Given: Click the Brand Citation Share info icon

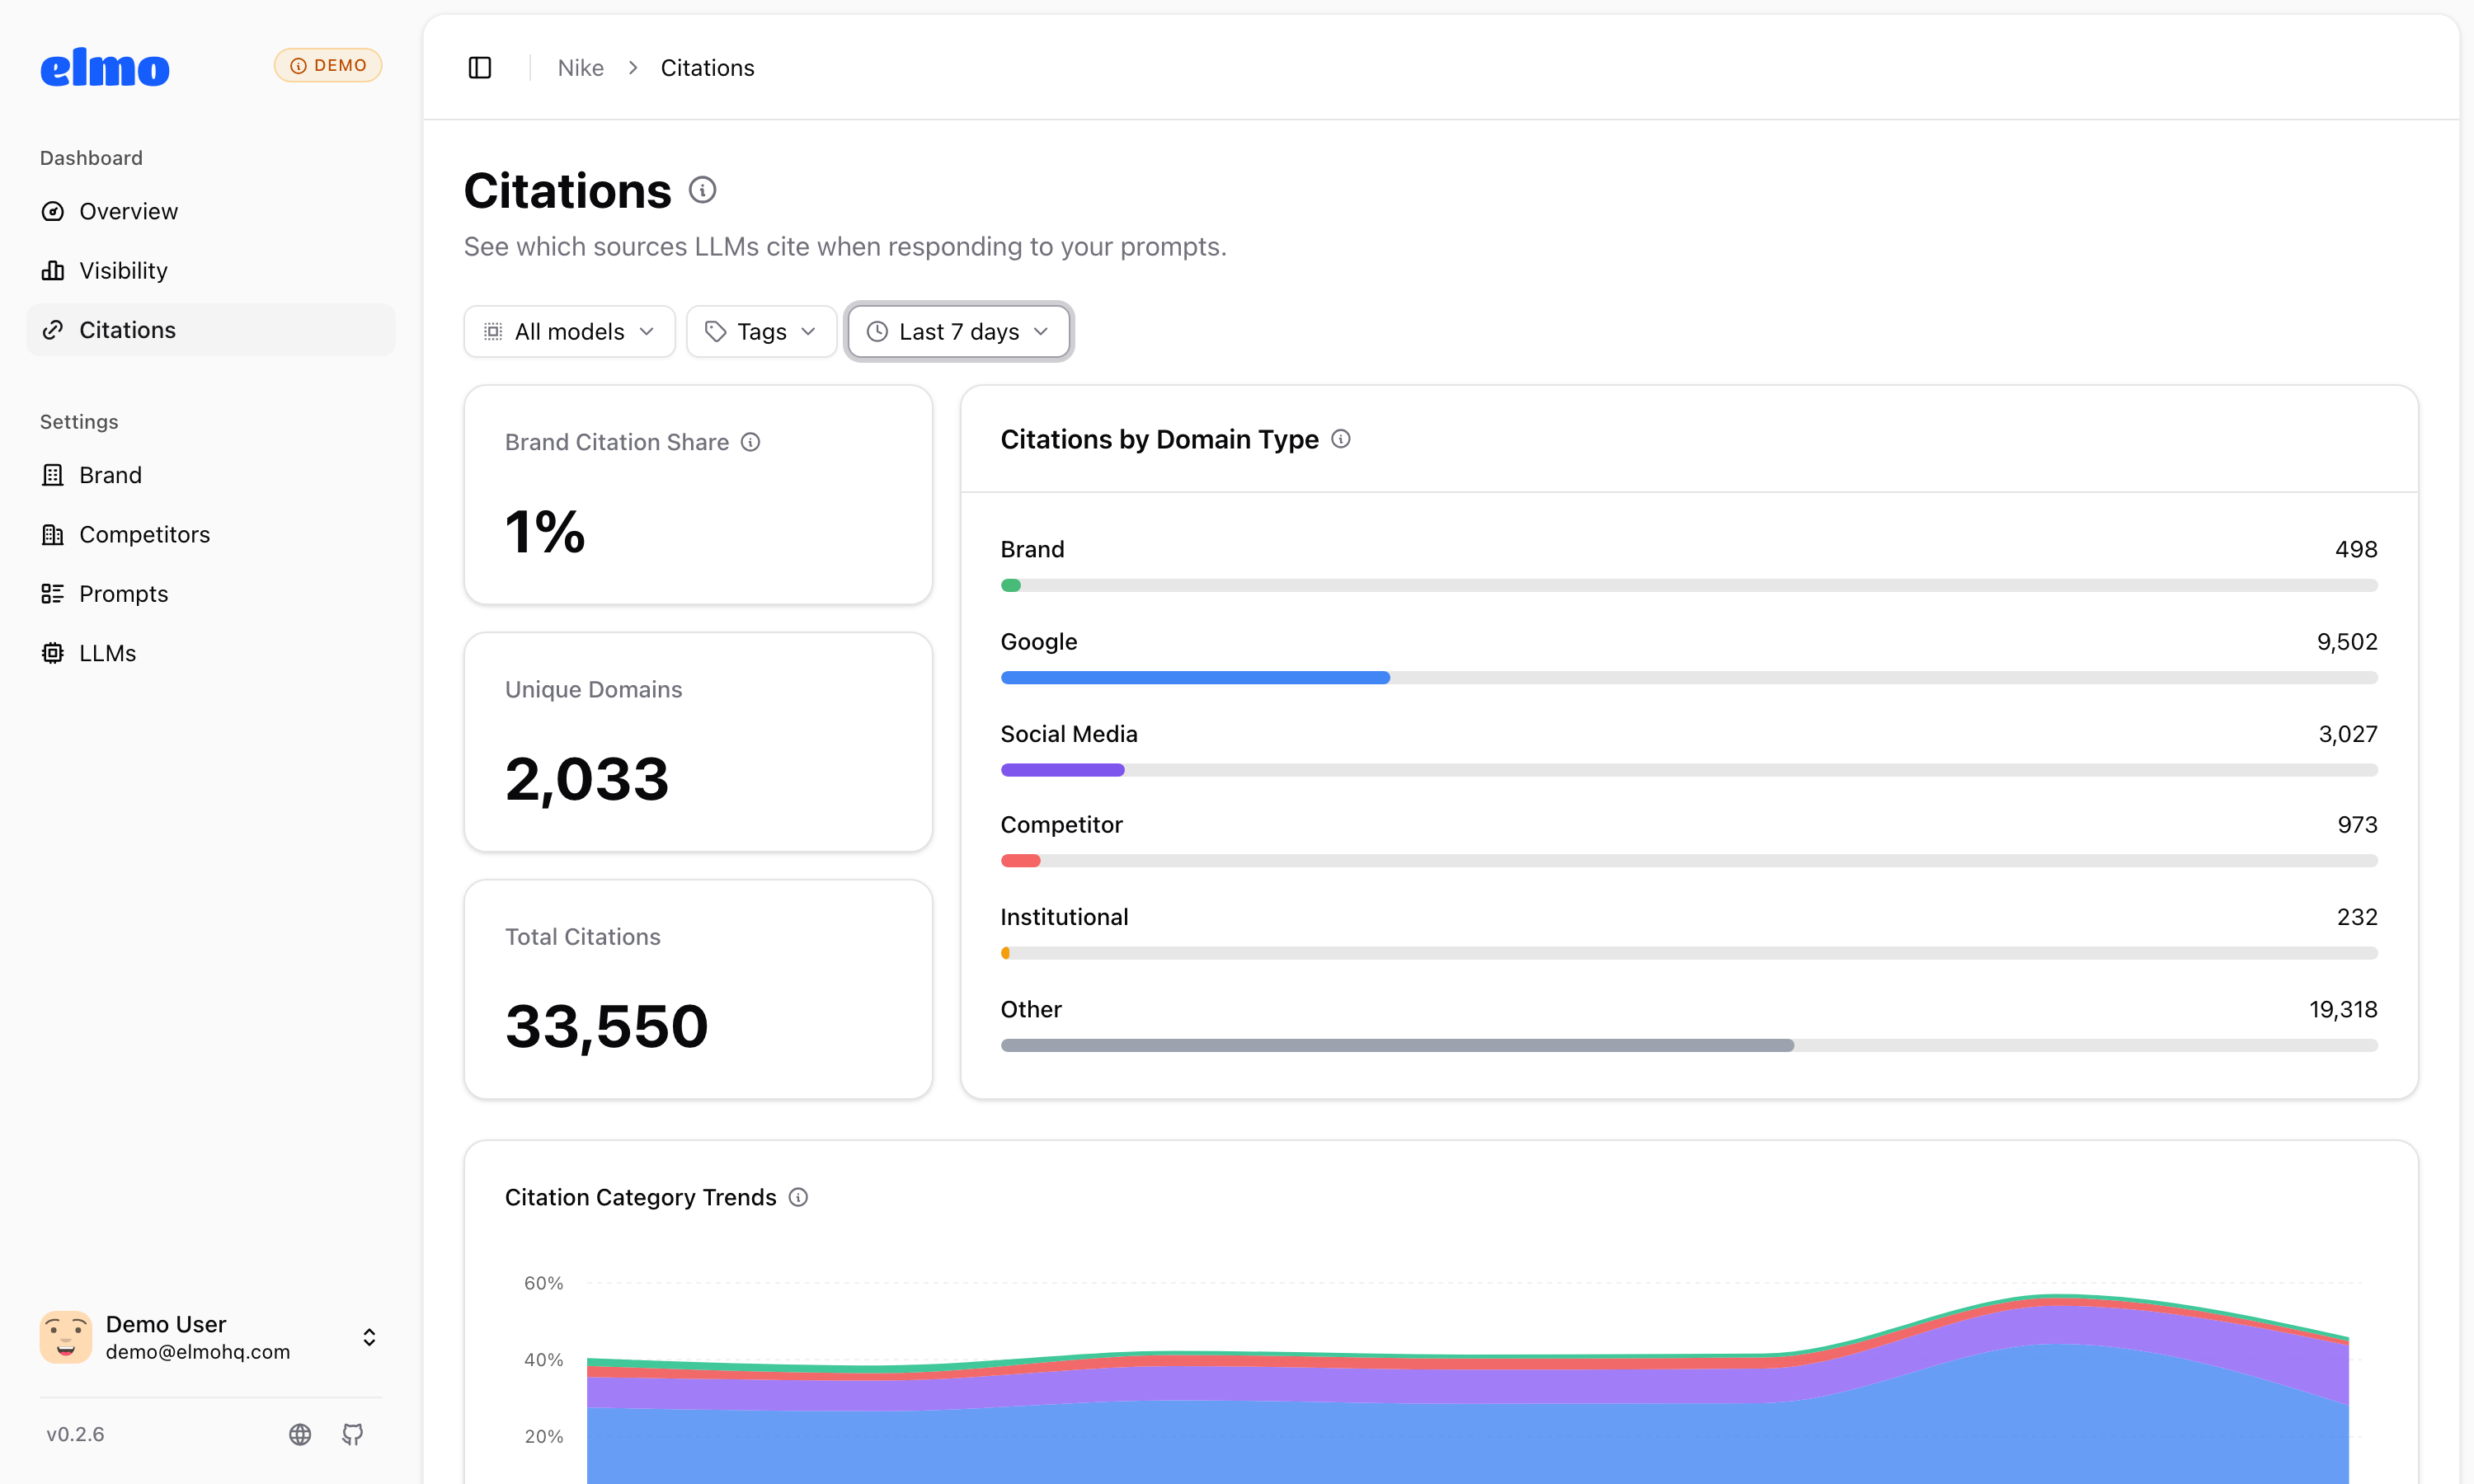Looking at the screenshot, I should [x=750, y=442].
